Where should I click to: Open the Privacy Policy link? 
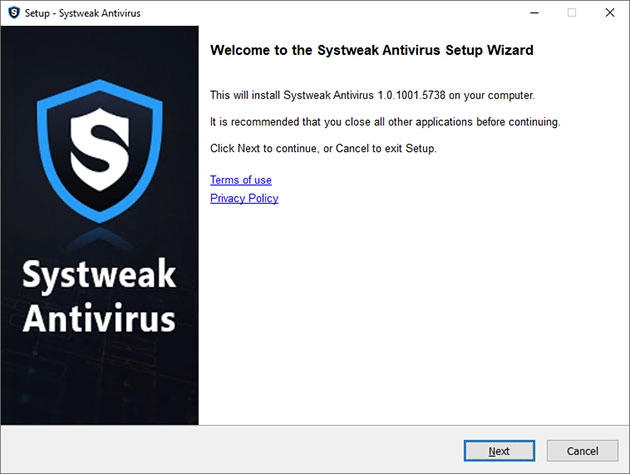(244, 198)
